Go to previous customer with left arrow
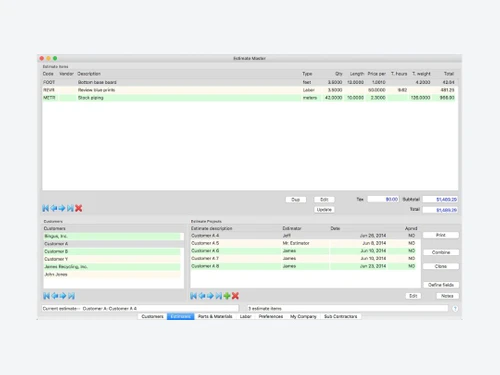This screenshot has width=500, height=375. 55,296
